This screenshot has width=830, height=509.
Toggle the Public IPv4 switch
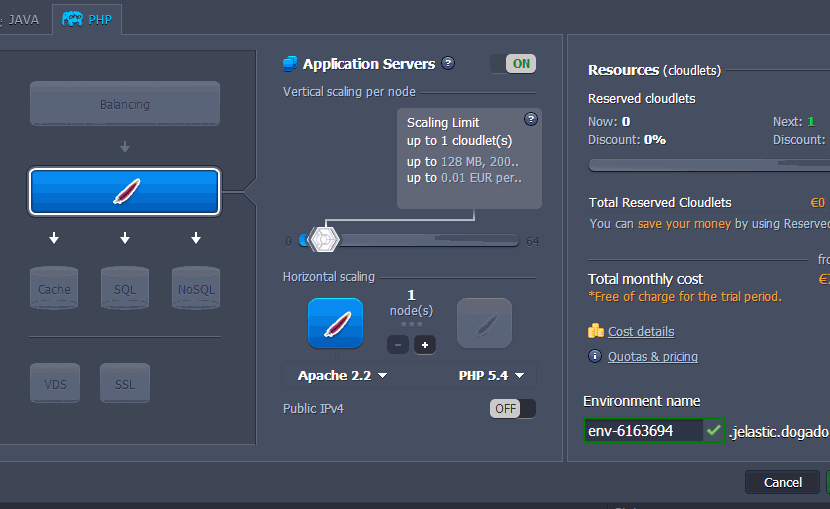tap(513, 408)
